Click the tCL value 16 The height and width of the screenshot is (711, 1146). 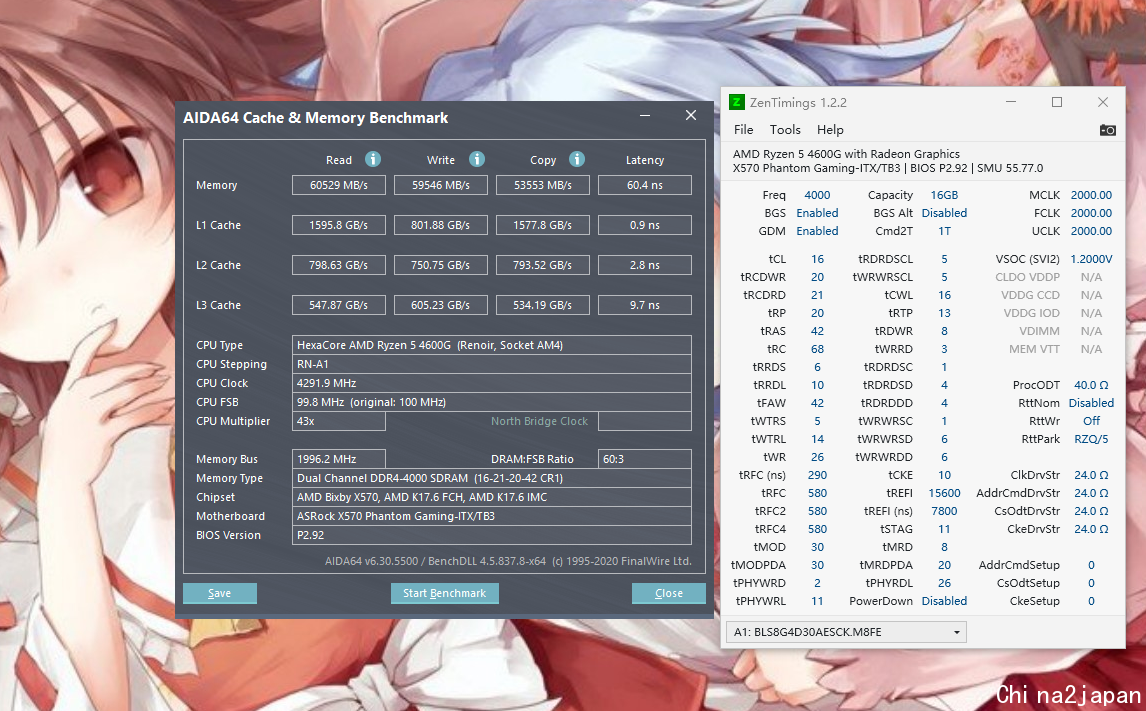tap(817, 259)
